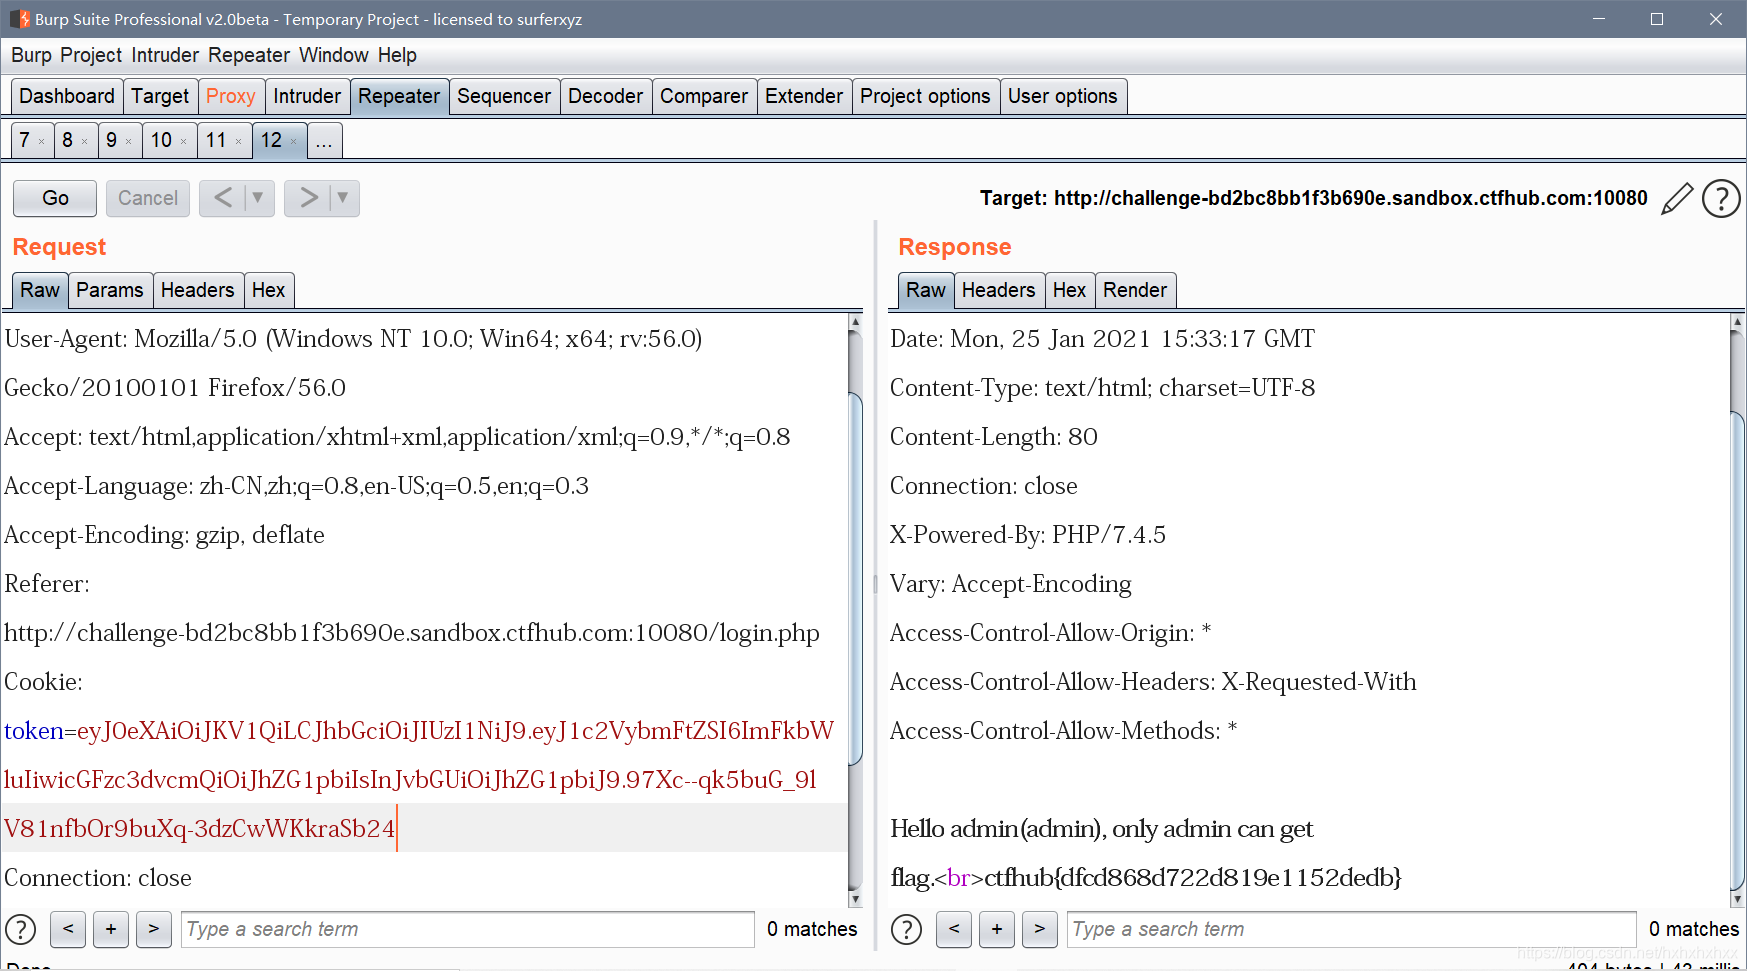This screenshot has width=1747, height=971.
Task: Close Repeater tab 10
Action: [x=183, y=142]
